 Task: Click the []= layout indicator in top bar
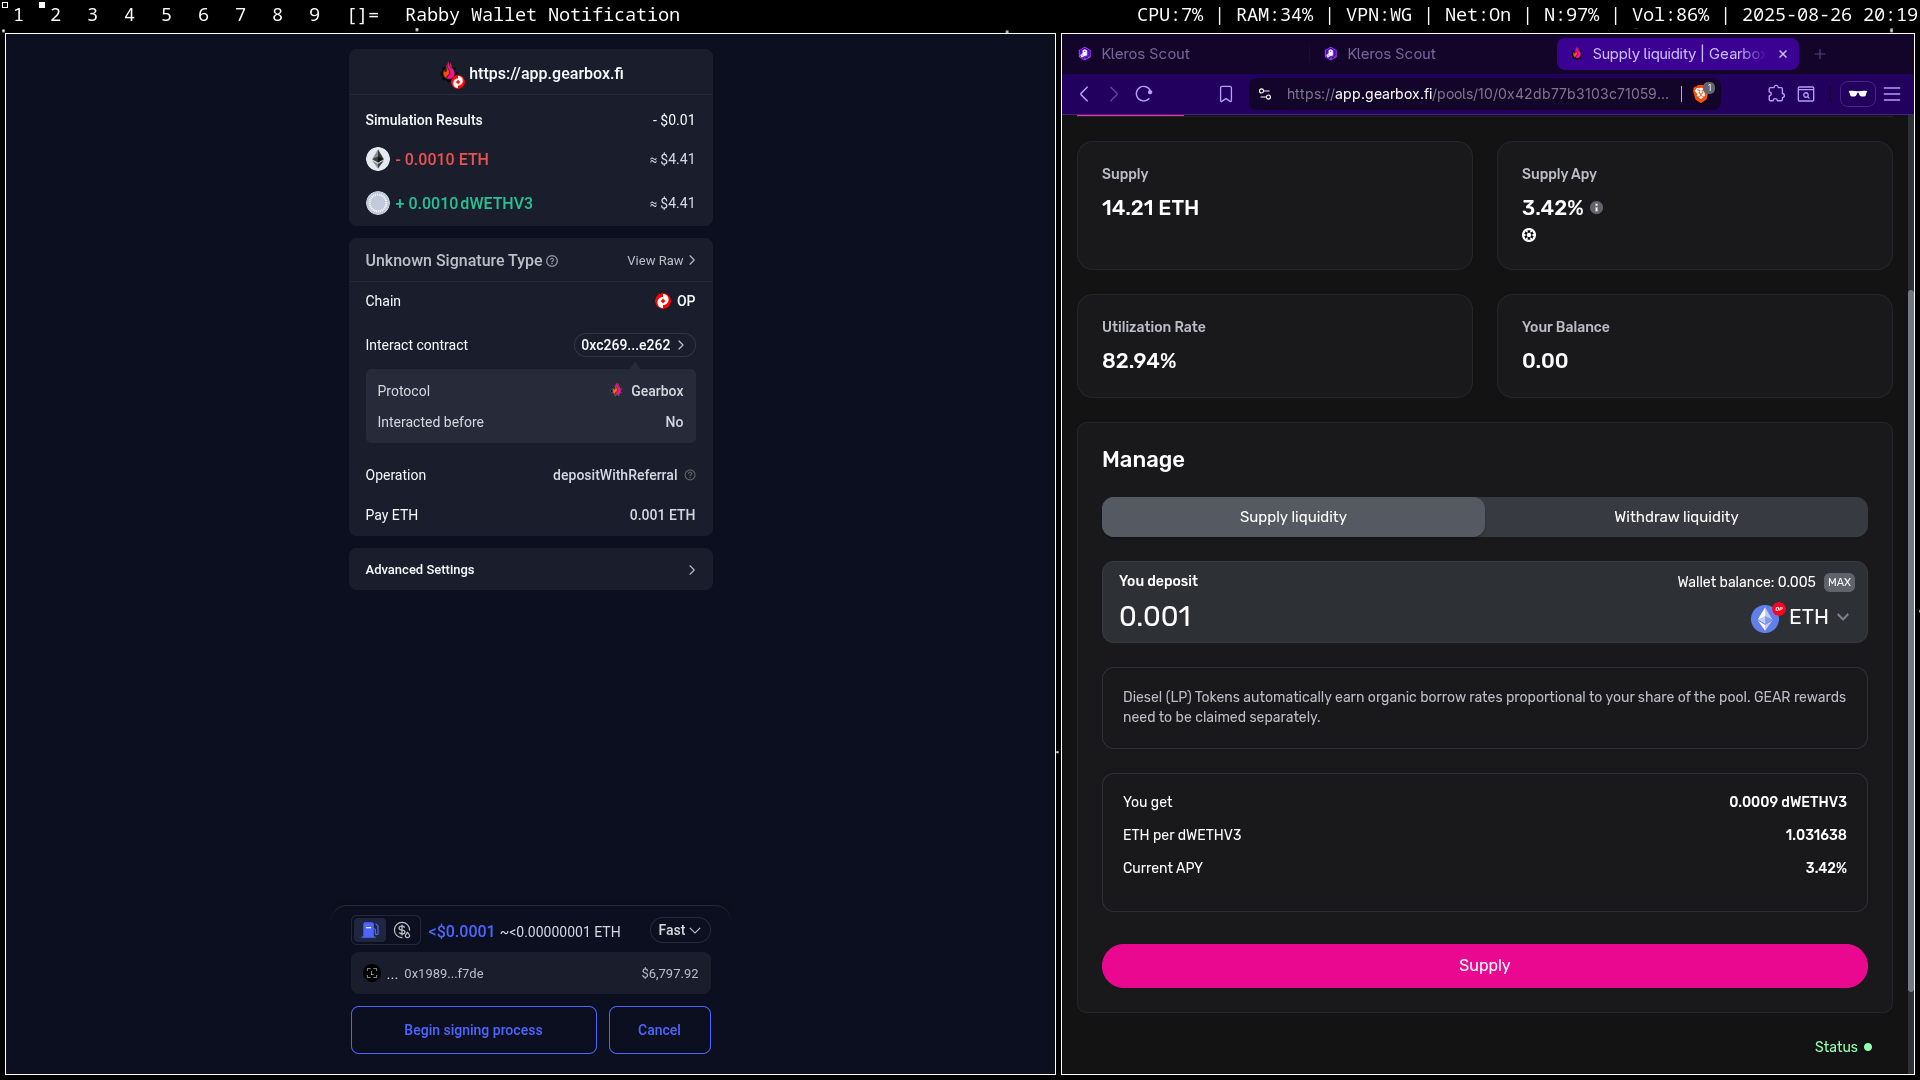pyautogui.click(x=363, y=15)
